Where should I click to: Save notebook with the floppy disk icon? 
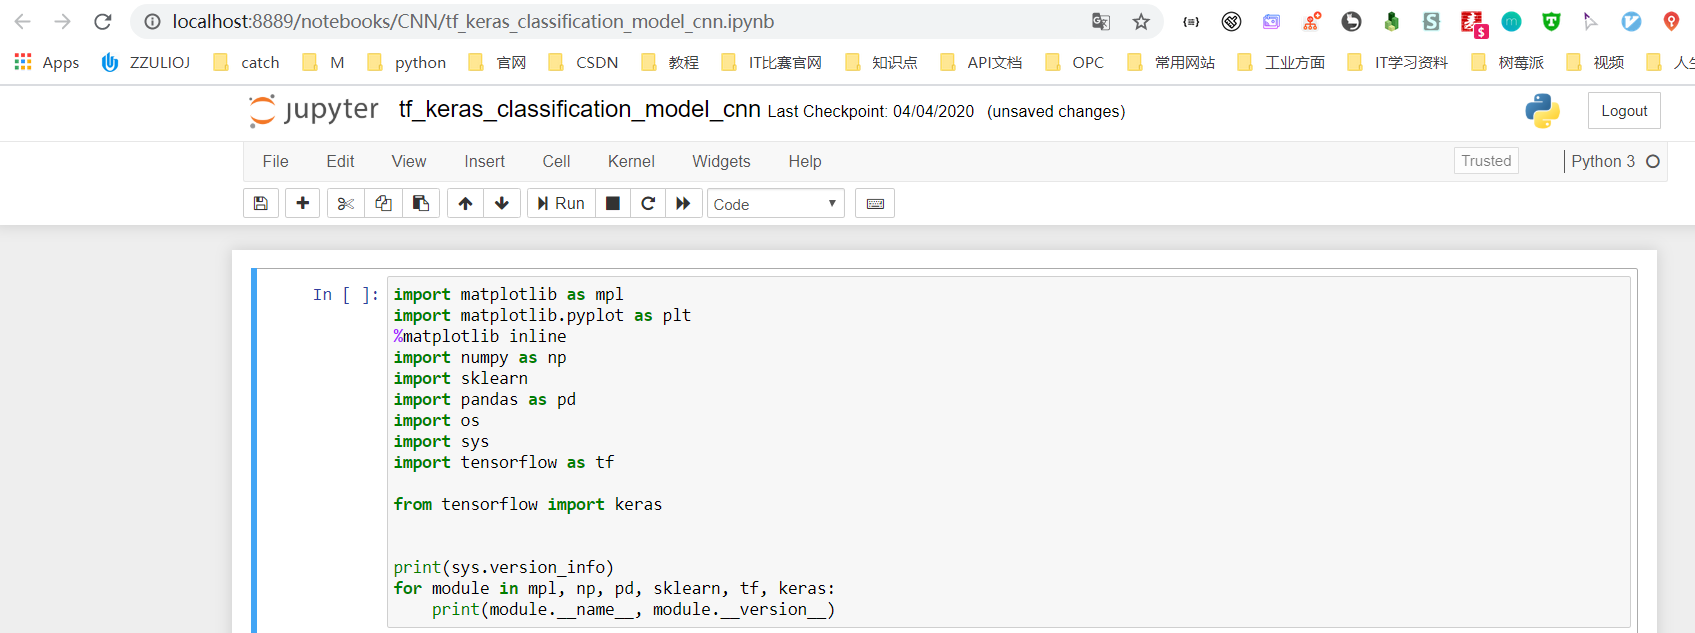pyautogui.click(x=261, y=203)
